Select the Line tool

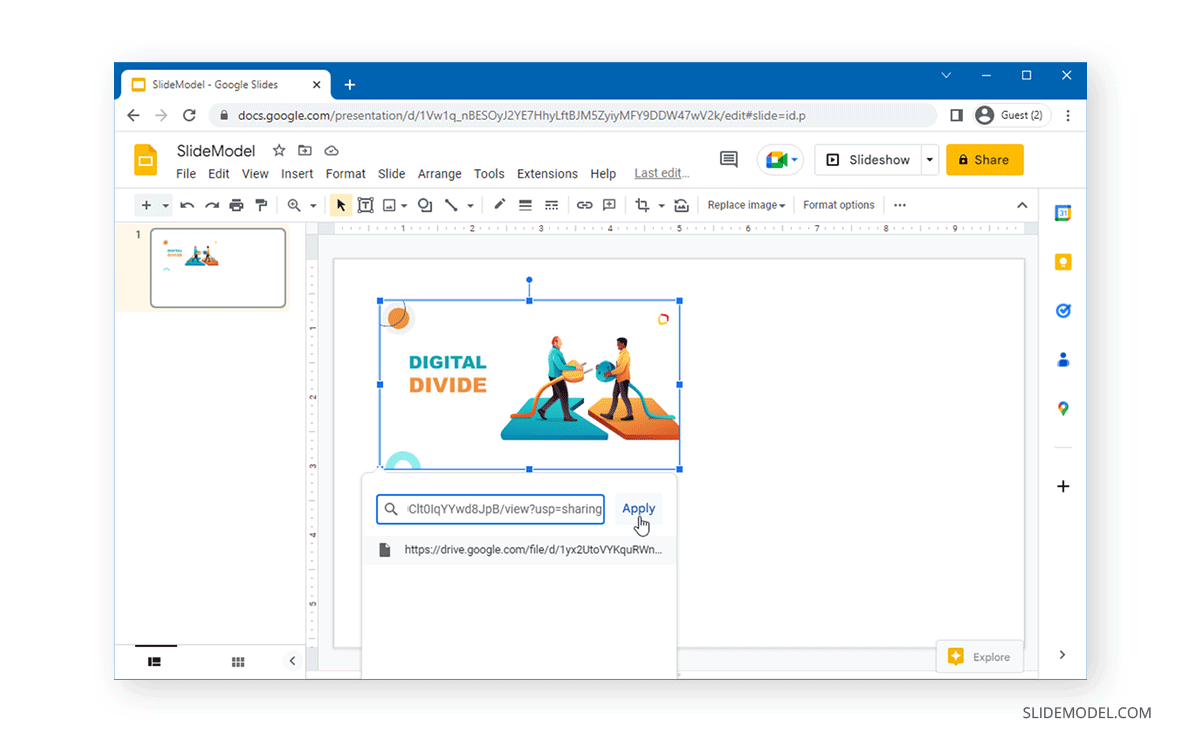[452, 205]
